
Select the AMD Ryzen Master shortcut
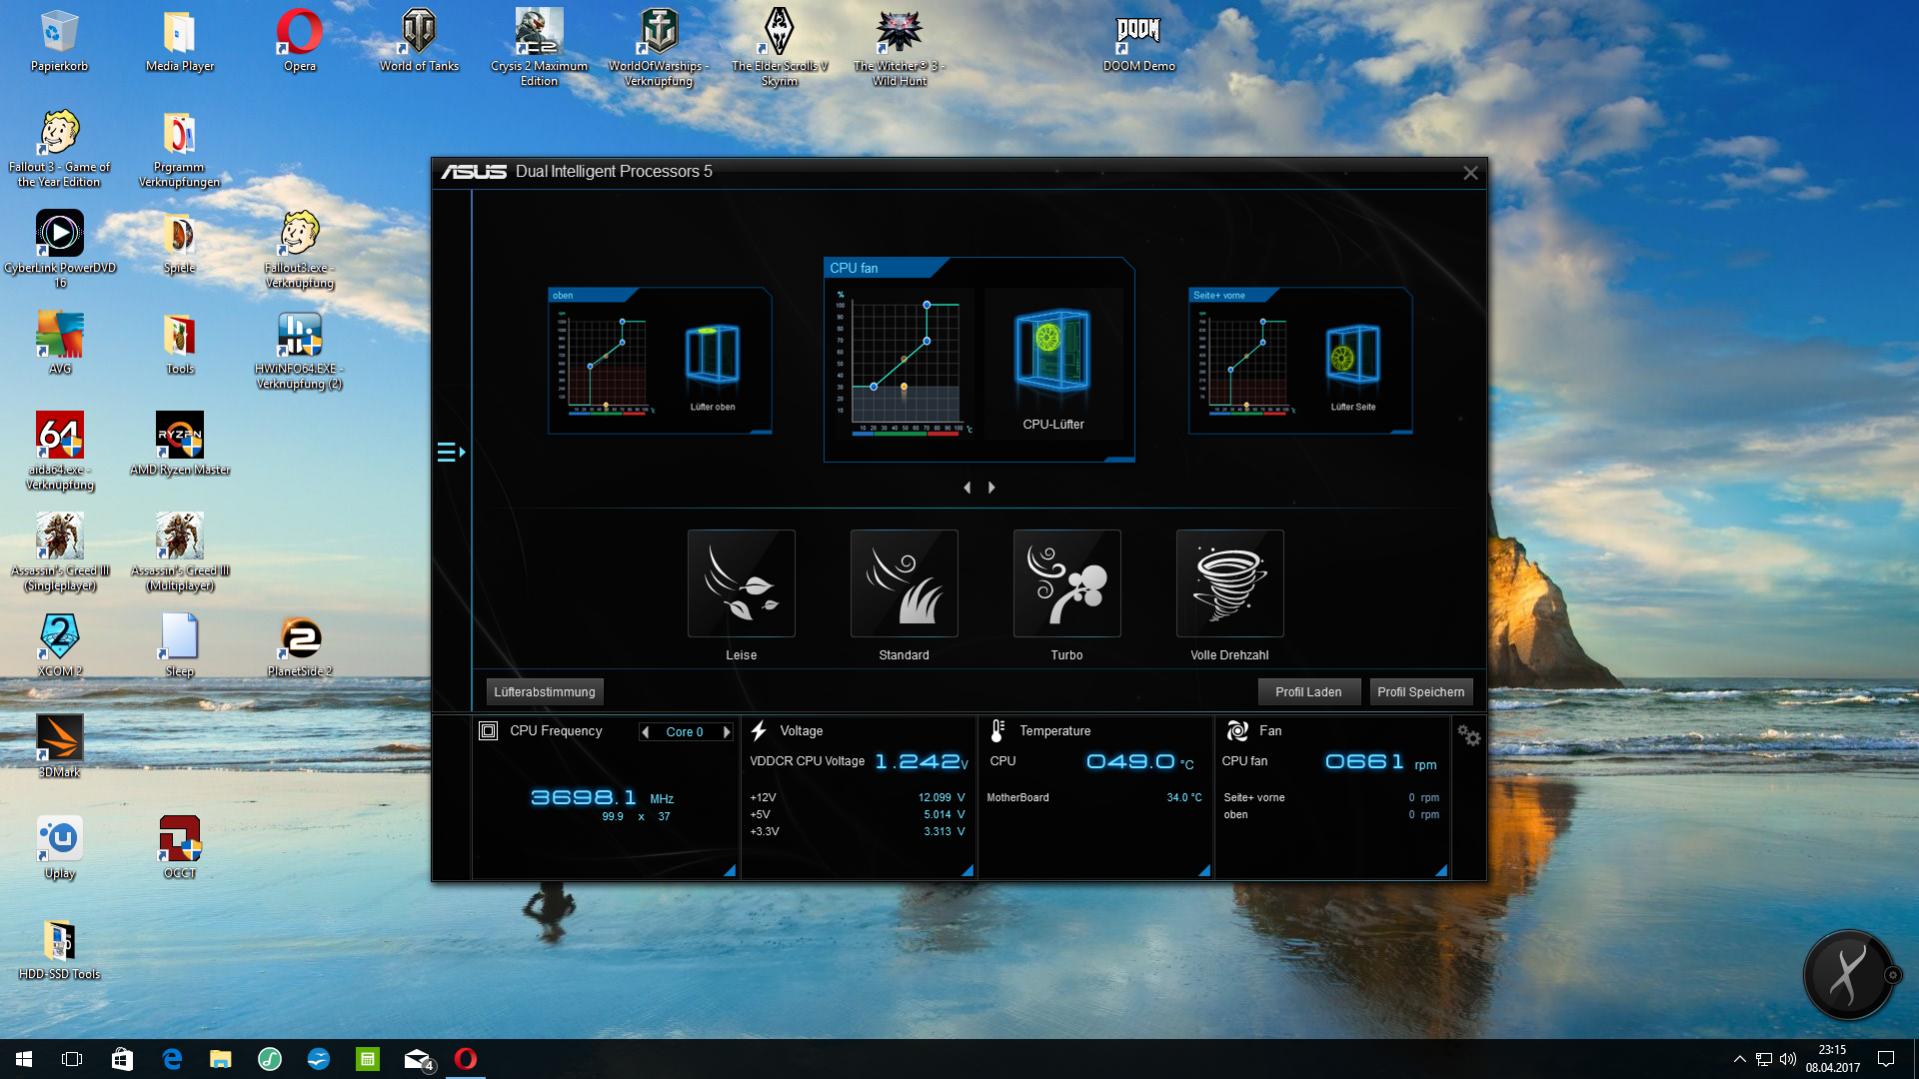pyautogui.click(x=180, y=444)
